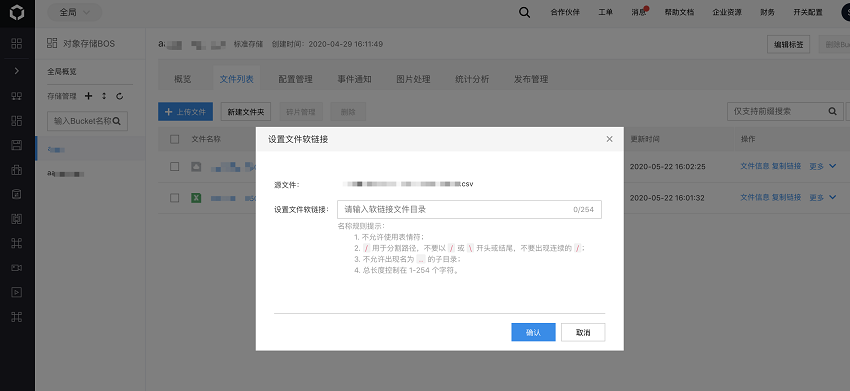Screen dimensions: 850x391
Task: Tick the checkbox of the Excel file row
Action: (175, 198)
